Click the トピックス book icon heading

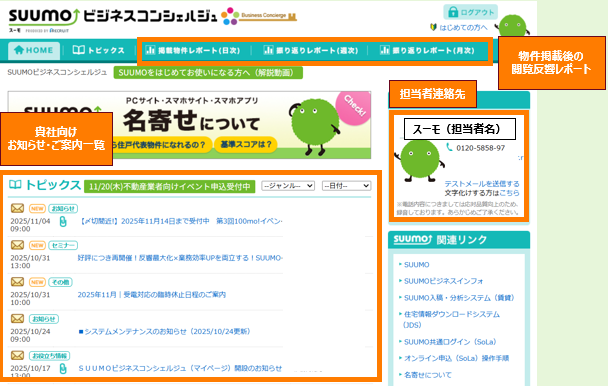(x=15, y=185)
